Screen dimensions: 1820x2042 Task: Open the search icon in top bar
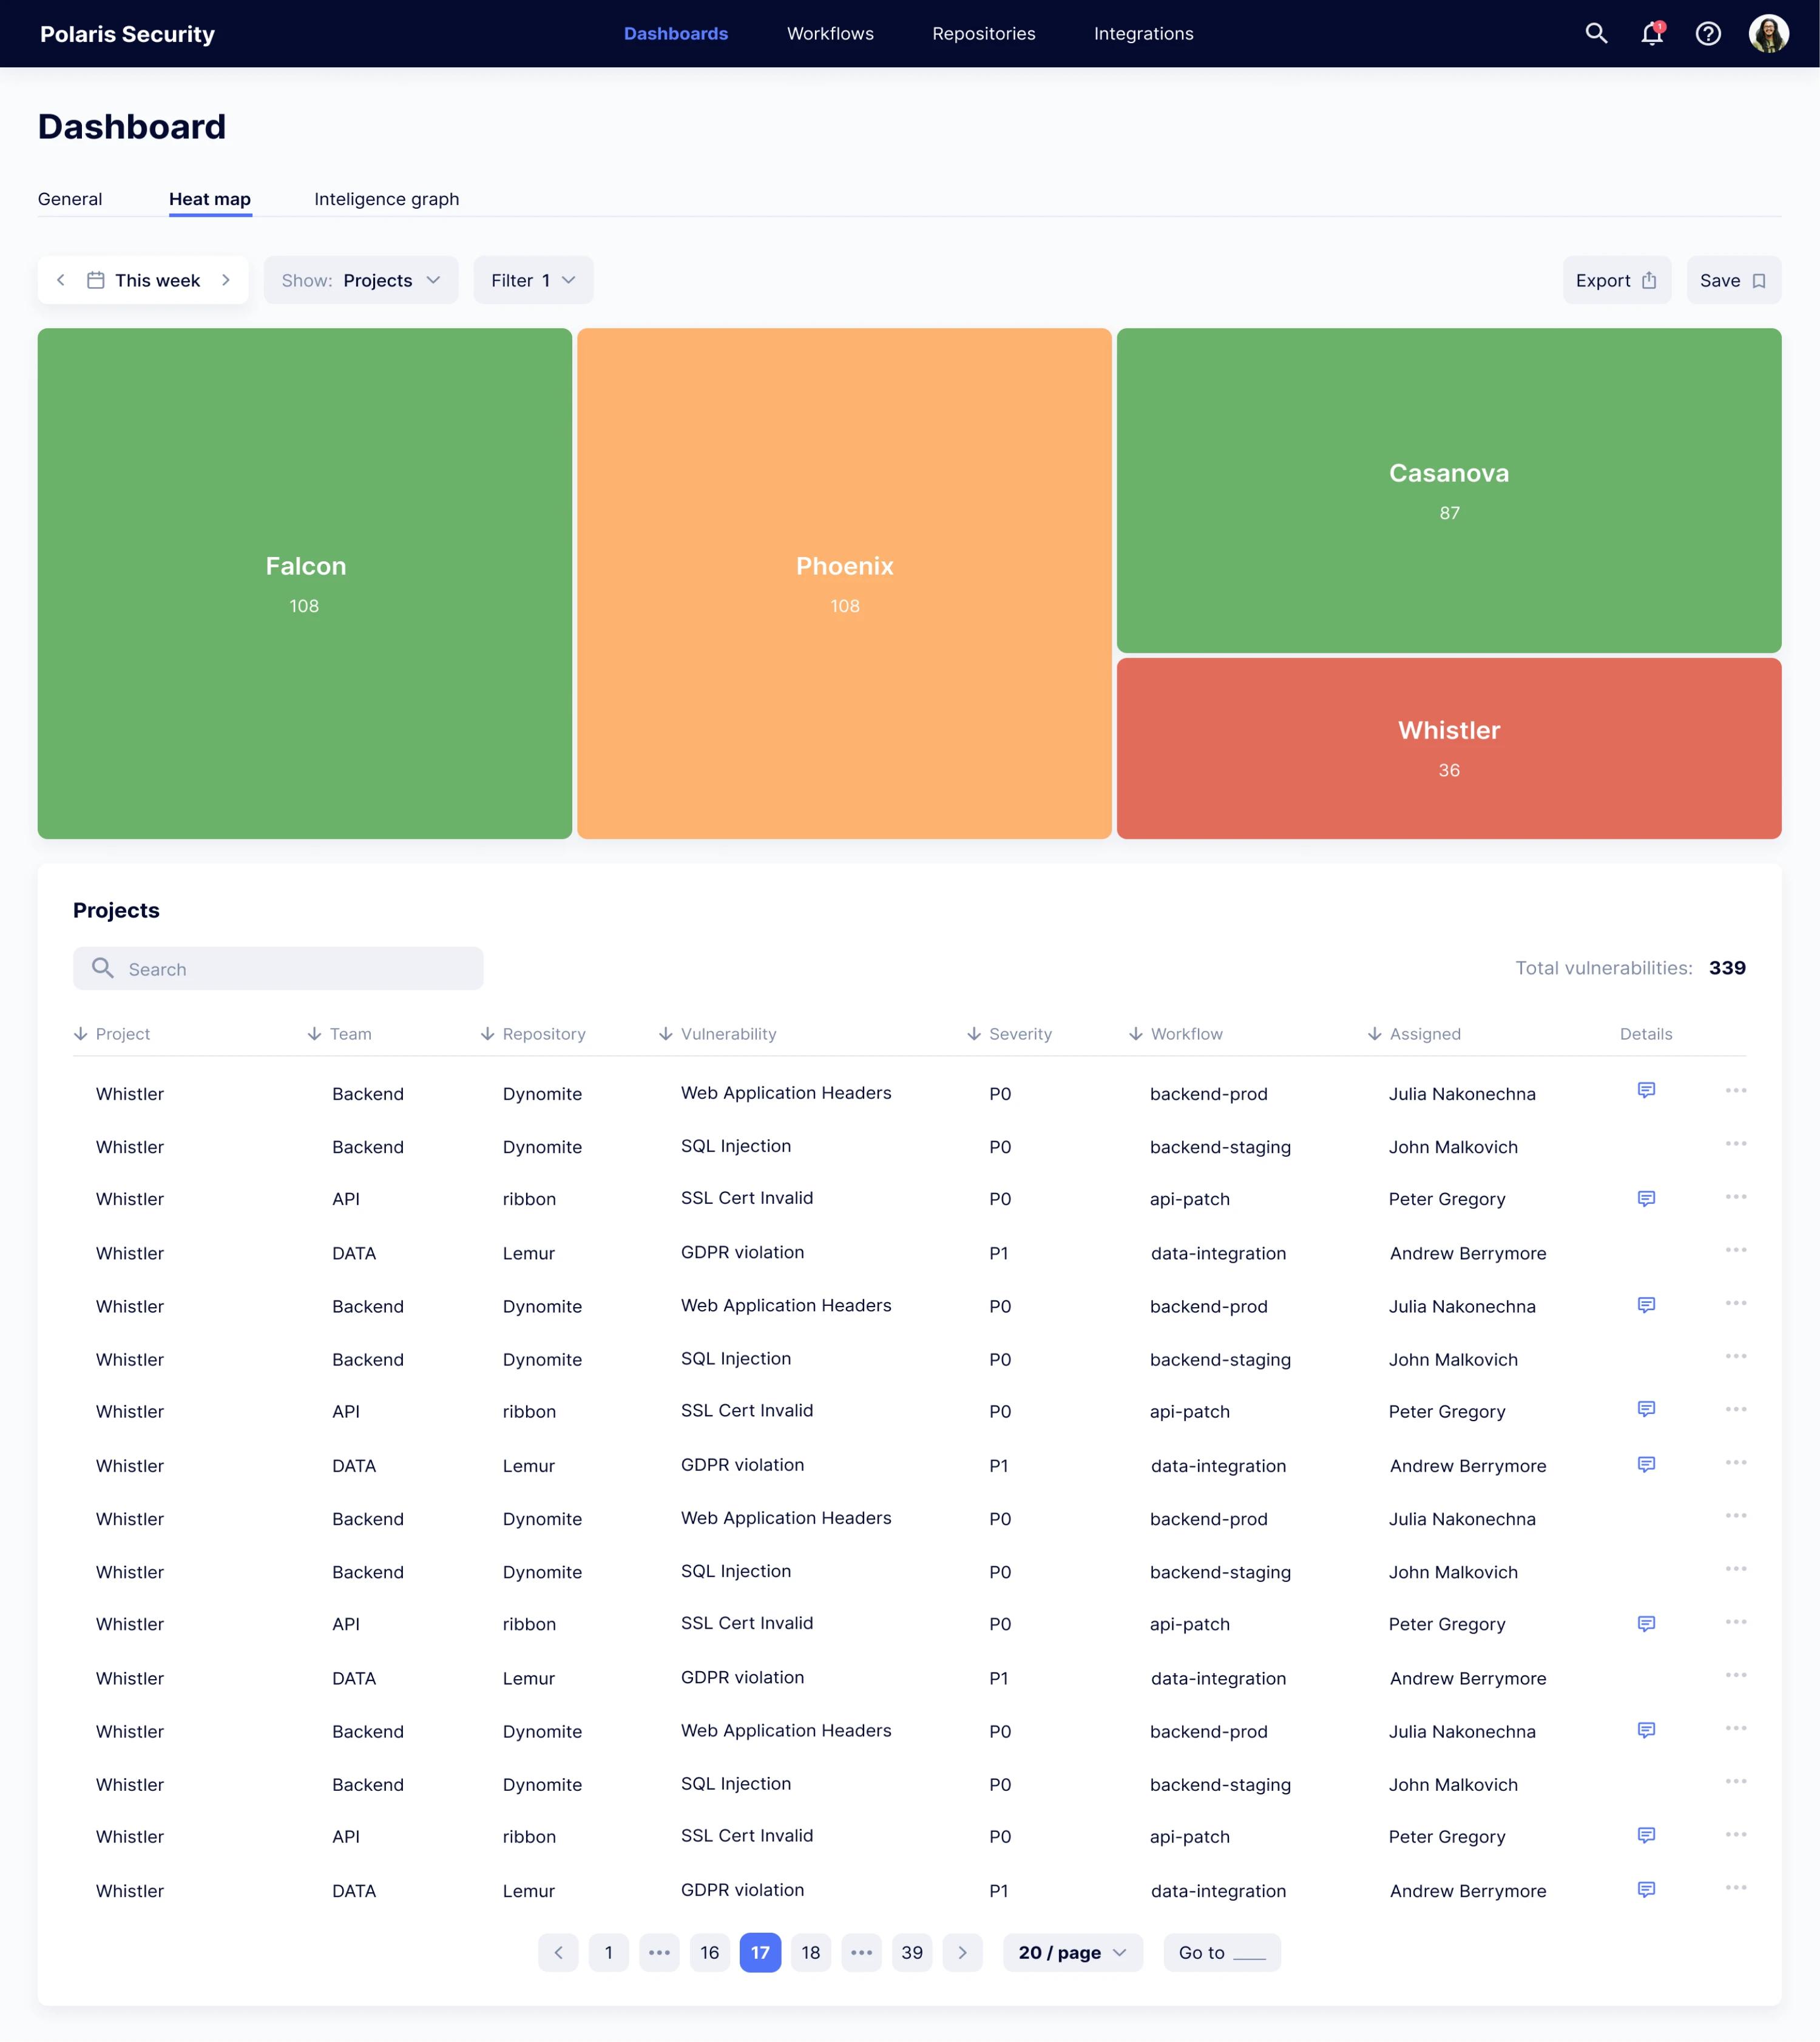[1596, 34]
